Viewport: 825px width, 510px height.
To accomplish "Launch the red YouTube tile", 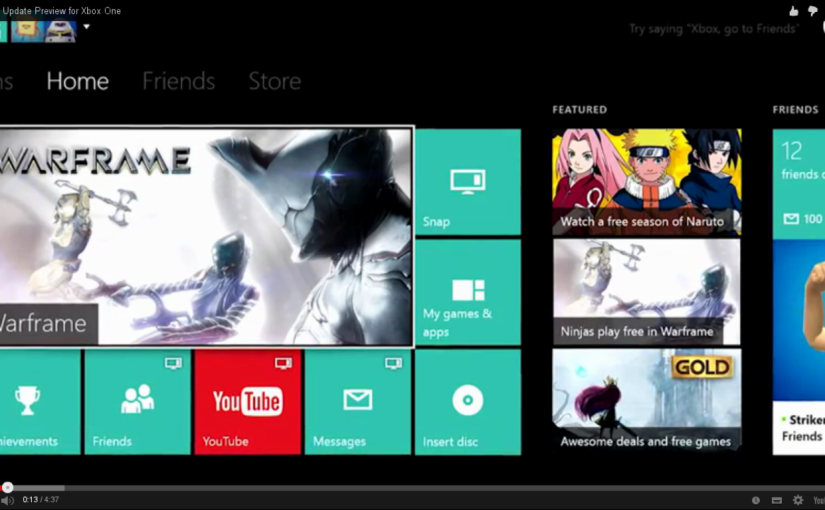I will point(247,402).
